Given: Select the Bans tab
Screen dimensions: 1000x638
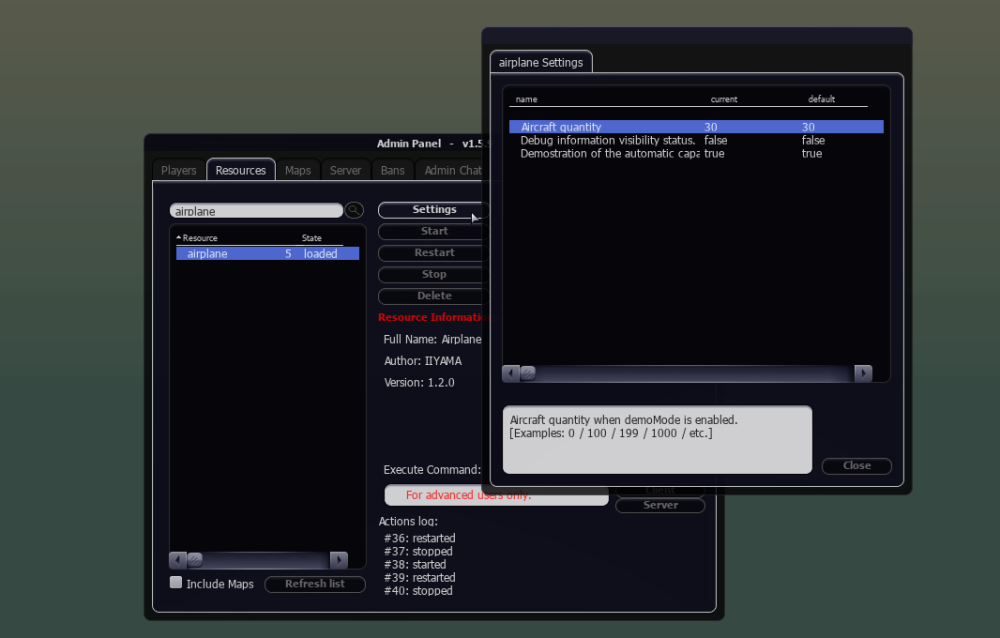Looking at the screenshot, I should coord(393,170).
